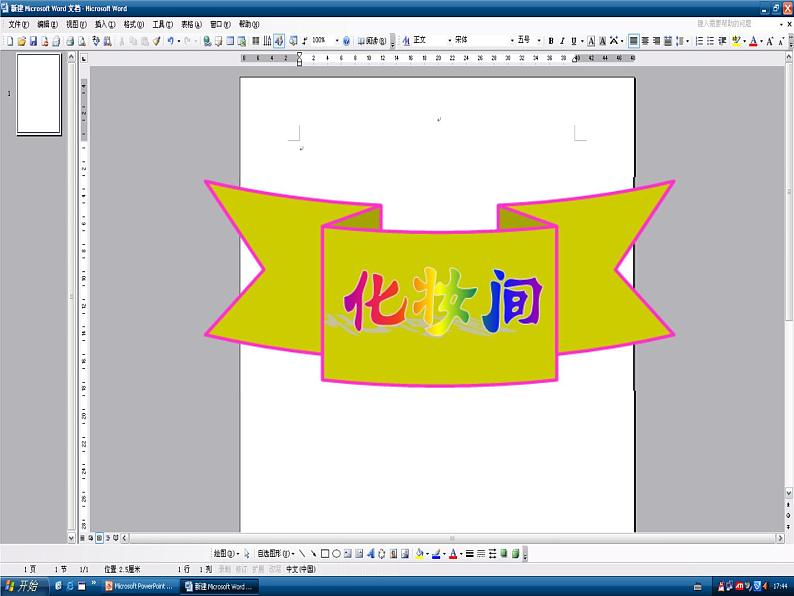Click the Save icon in the toolbar
794x596 pixels.
coord(33,41)
